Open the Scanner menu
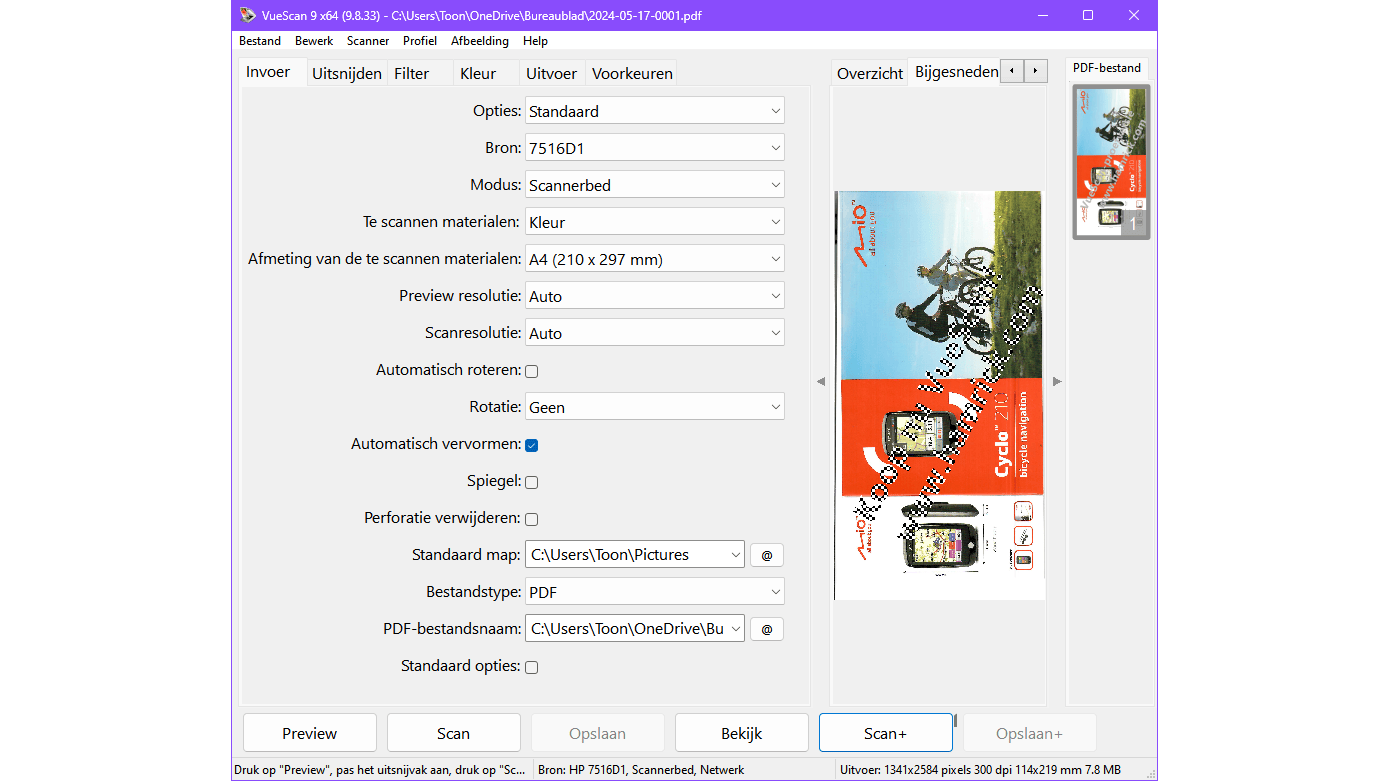The height and width of the screenshot is (781, 1388). (x=368, y=41)
